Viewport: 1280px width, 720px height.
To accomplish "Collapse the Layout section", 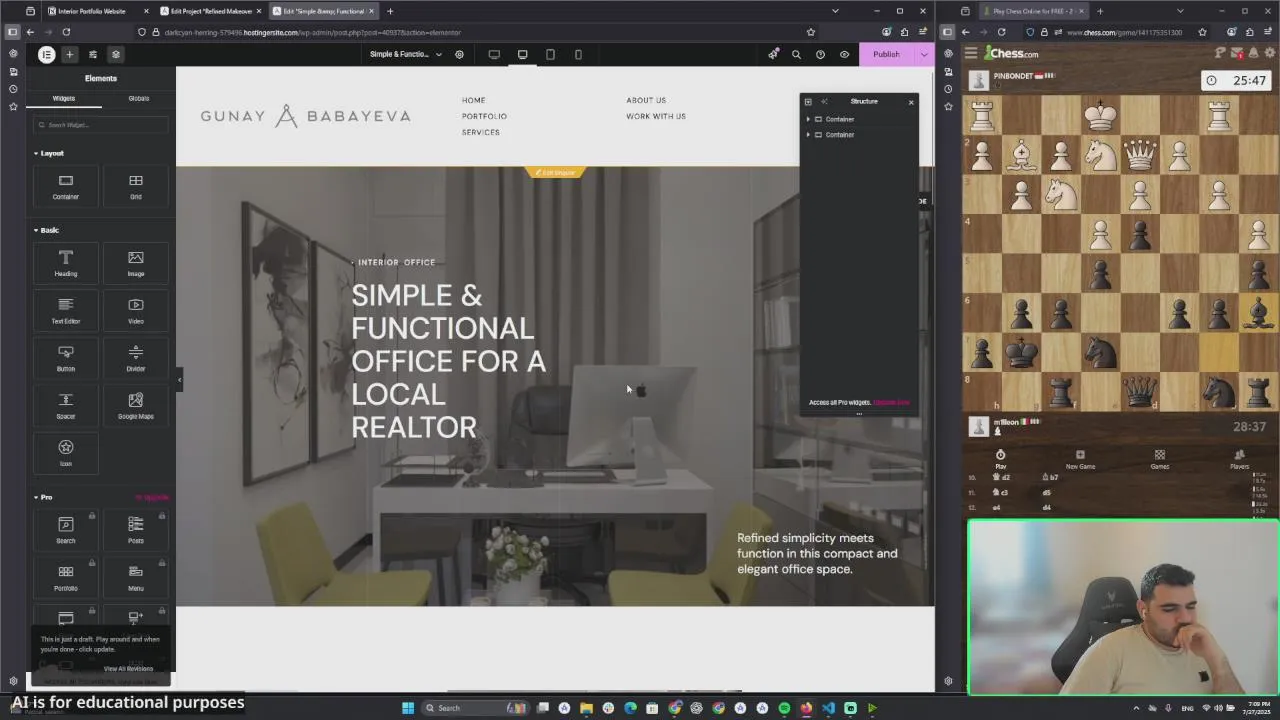I will [49, 153].
